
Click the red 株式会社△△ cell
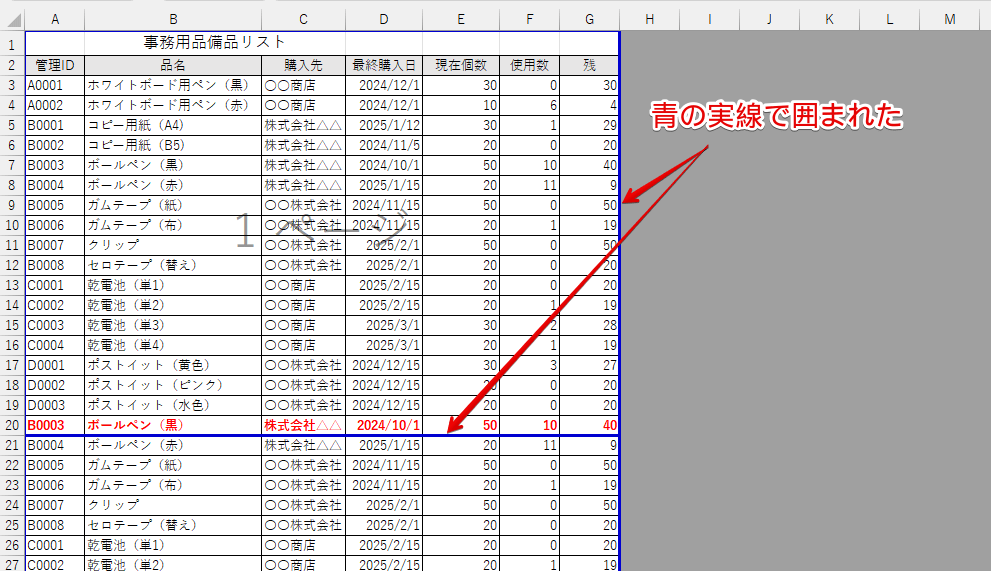[x=303, y=425]
